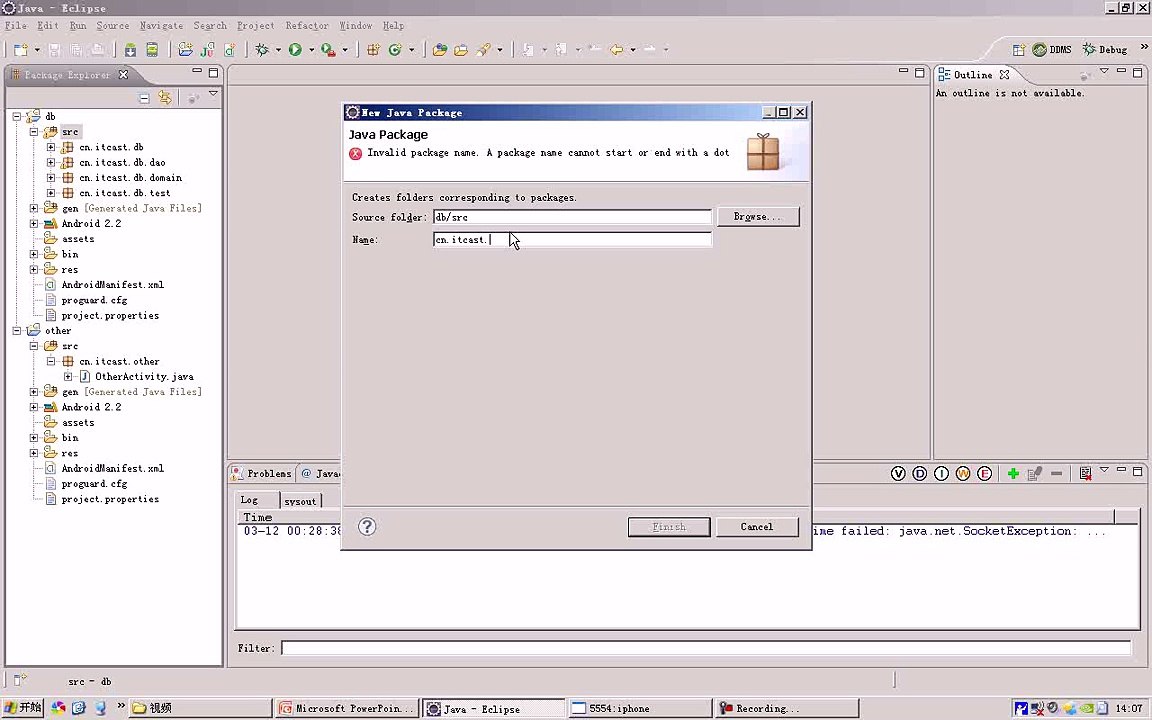Click the Search flashlight toolbar icon
The width and height of the screenshot is (1152, 720).
coord(483,50)
